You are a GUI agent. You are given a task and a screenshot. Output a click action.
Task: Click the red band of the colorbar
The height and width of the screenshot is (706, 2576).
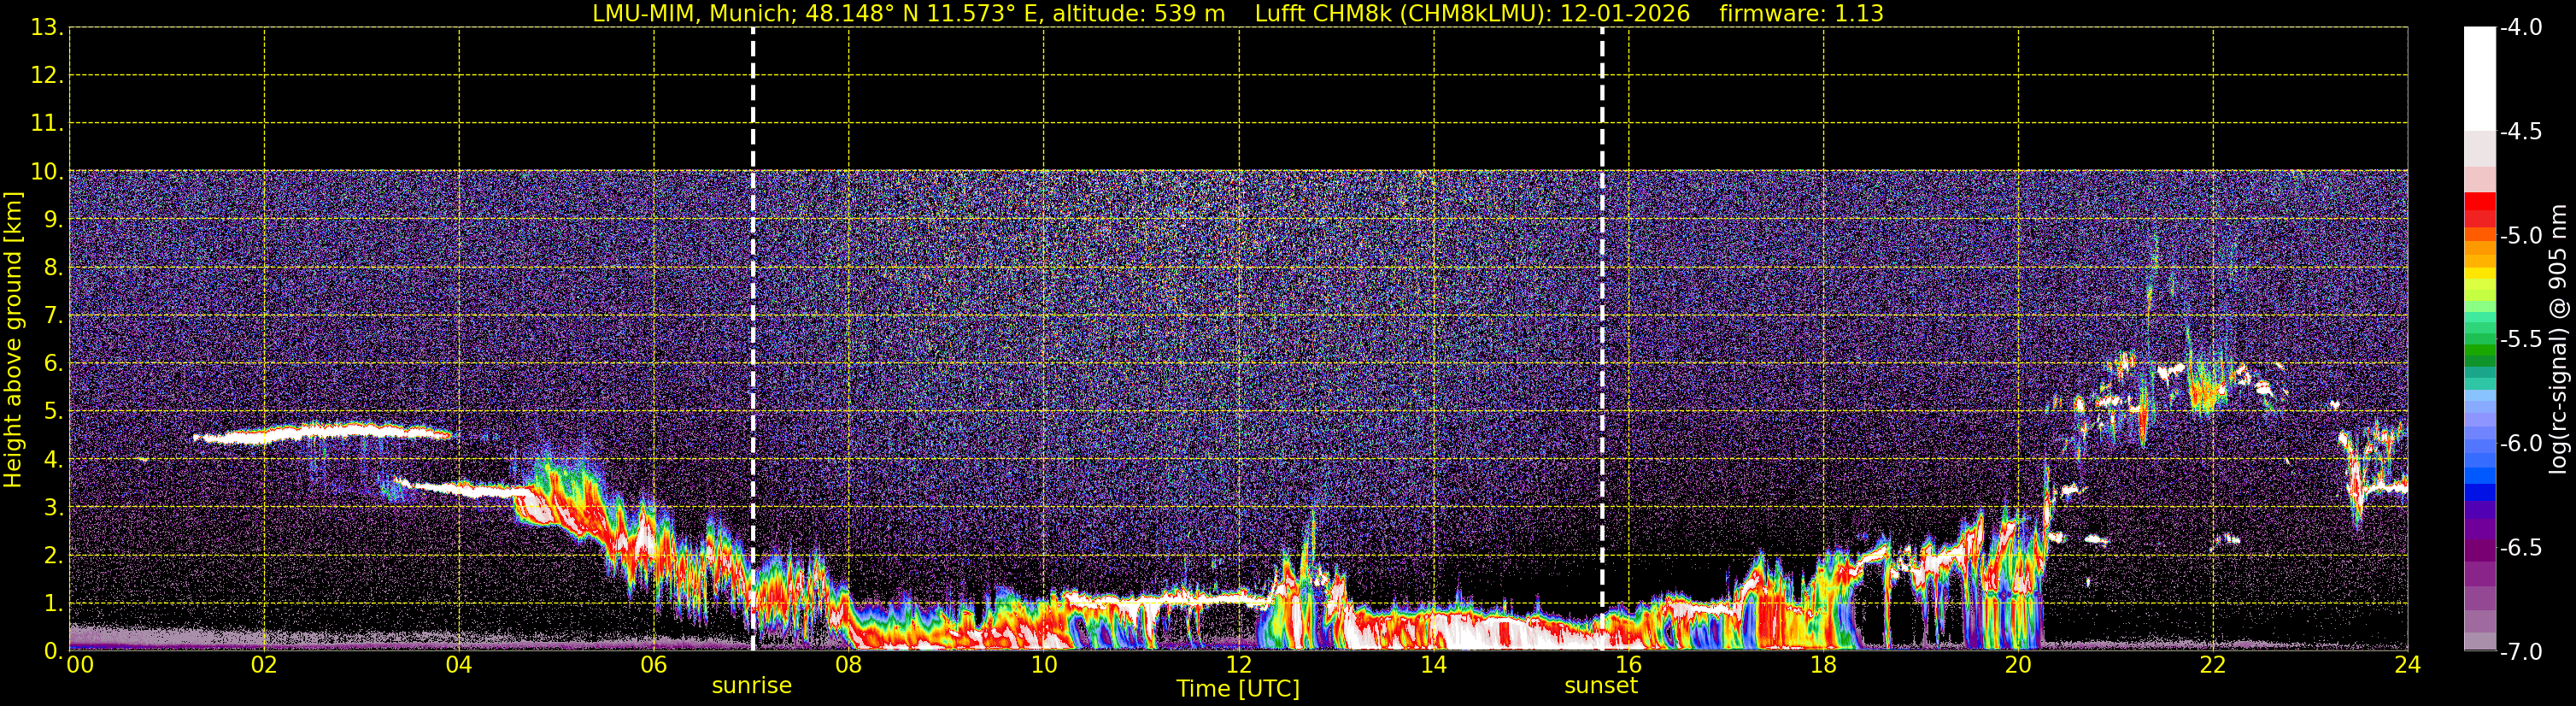pyautogui.click(x=2480, y=201)
